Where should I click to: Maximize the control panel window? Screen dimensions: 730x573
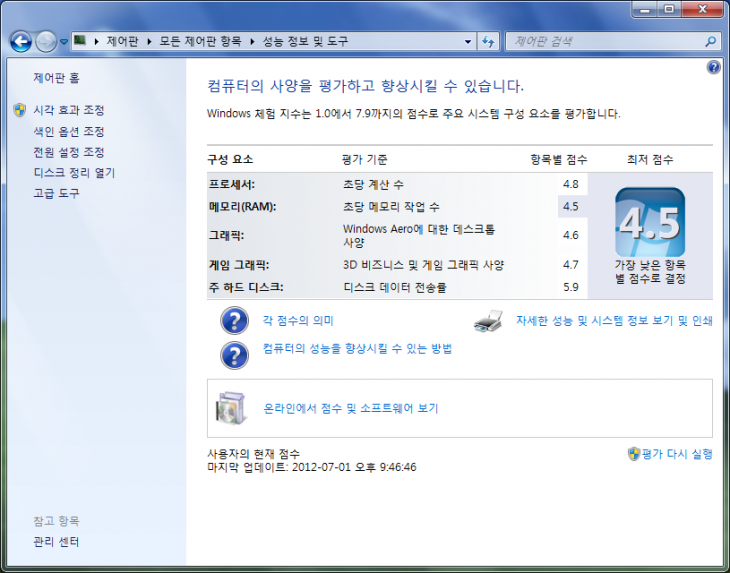coord(669,9)
